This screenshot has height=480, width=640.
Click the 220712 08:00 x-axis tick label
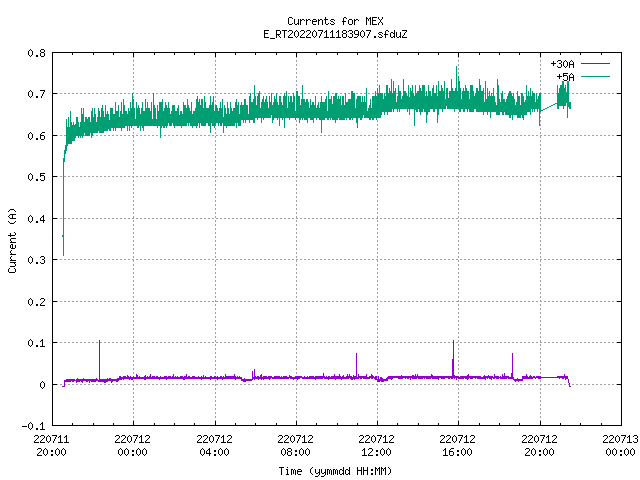point(296,446)
